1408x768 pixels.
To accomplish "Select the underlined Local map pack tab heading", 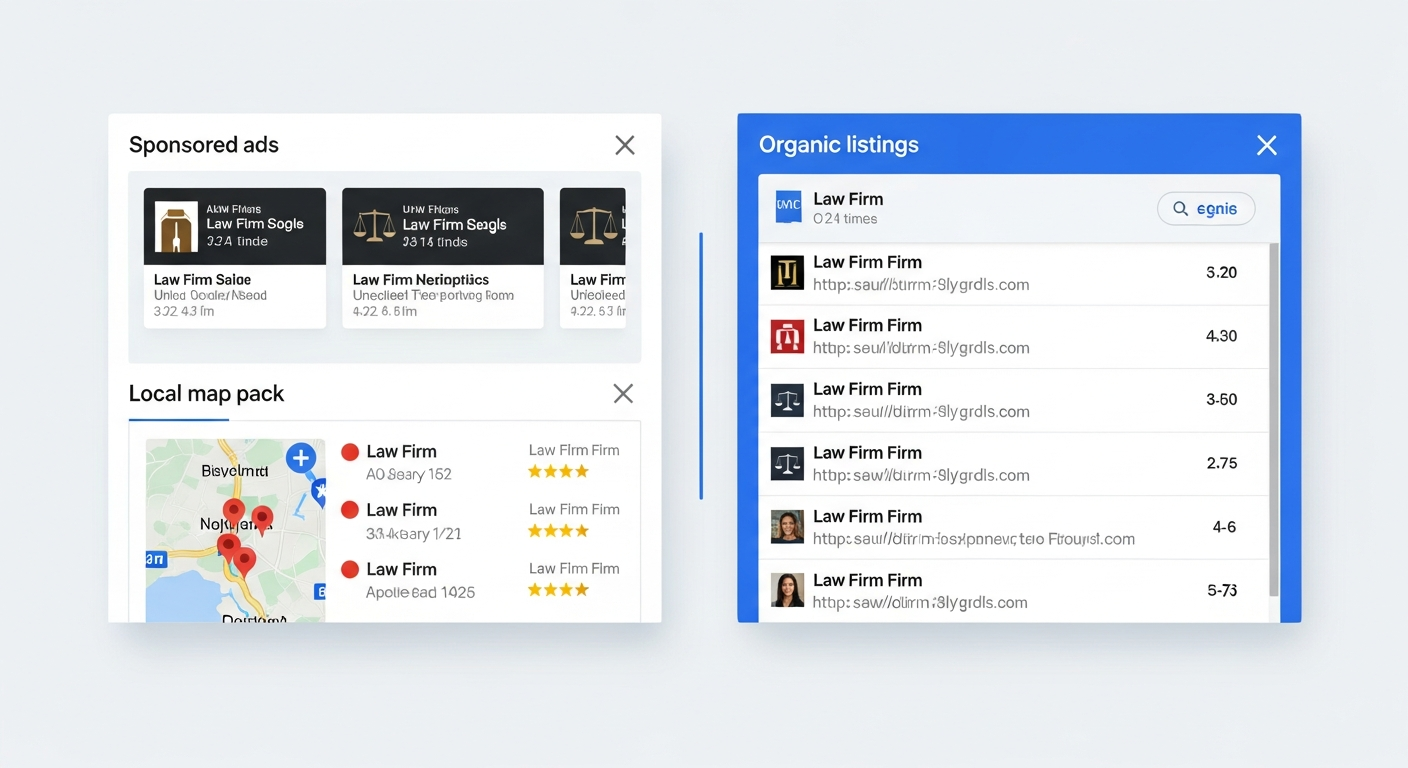I will tap(206, 394).
